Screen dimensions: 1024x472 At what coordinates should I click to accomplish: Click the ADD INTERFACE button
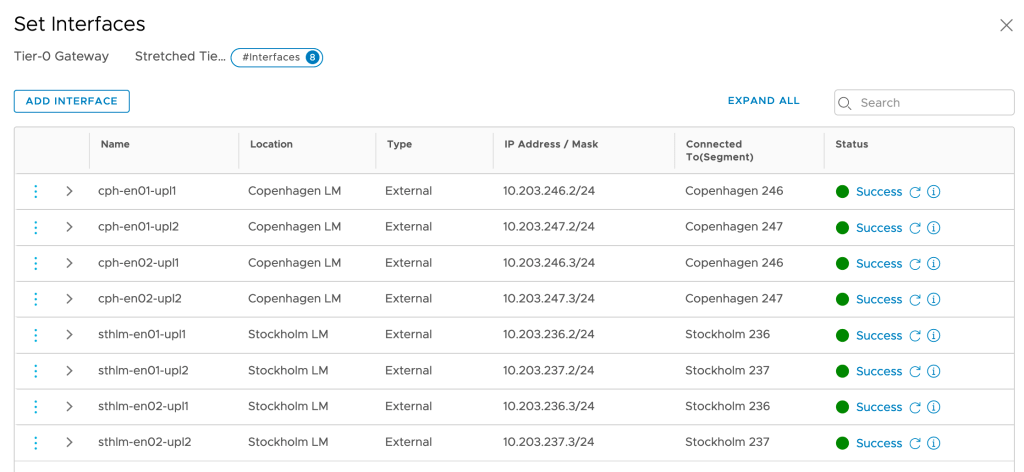[72, 101]
